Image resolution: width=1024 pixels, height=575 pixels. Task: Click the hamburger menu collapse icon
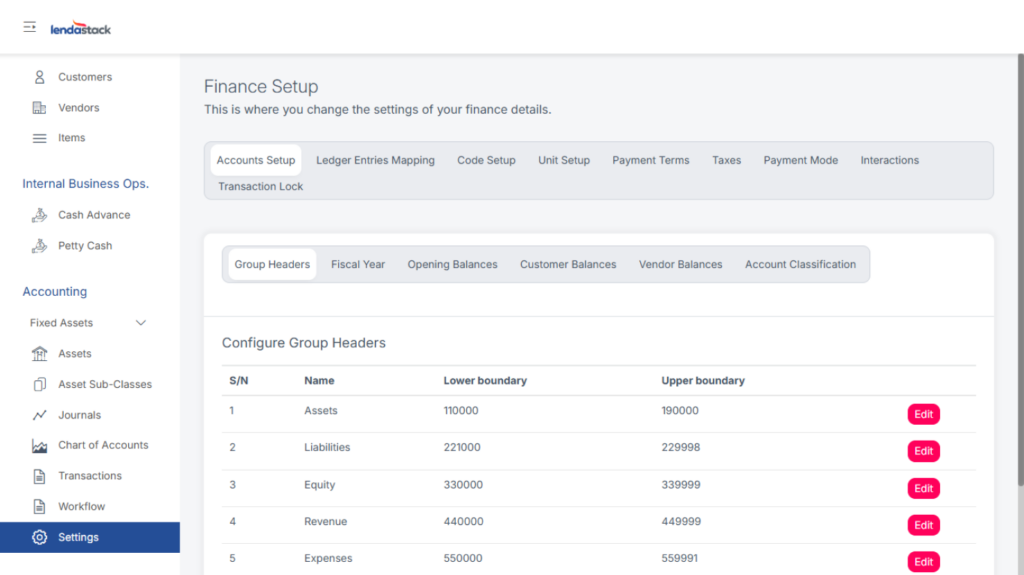point(30,27)
